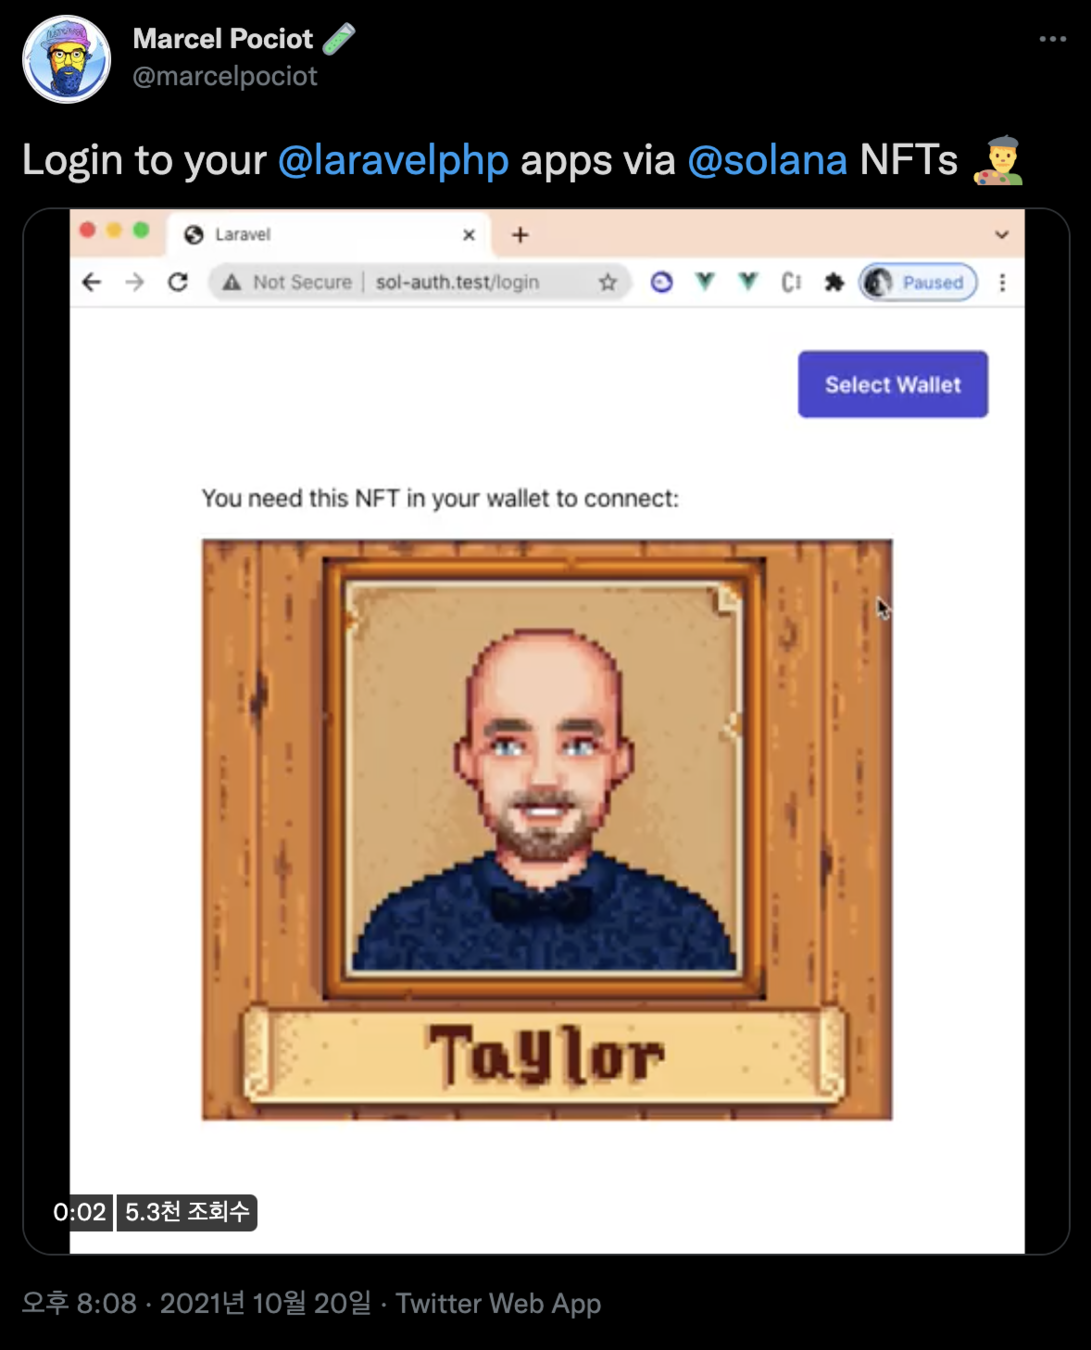
Task: Click the green maximize window dot
Action: 141,231
